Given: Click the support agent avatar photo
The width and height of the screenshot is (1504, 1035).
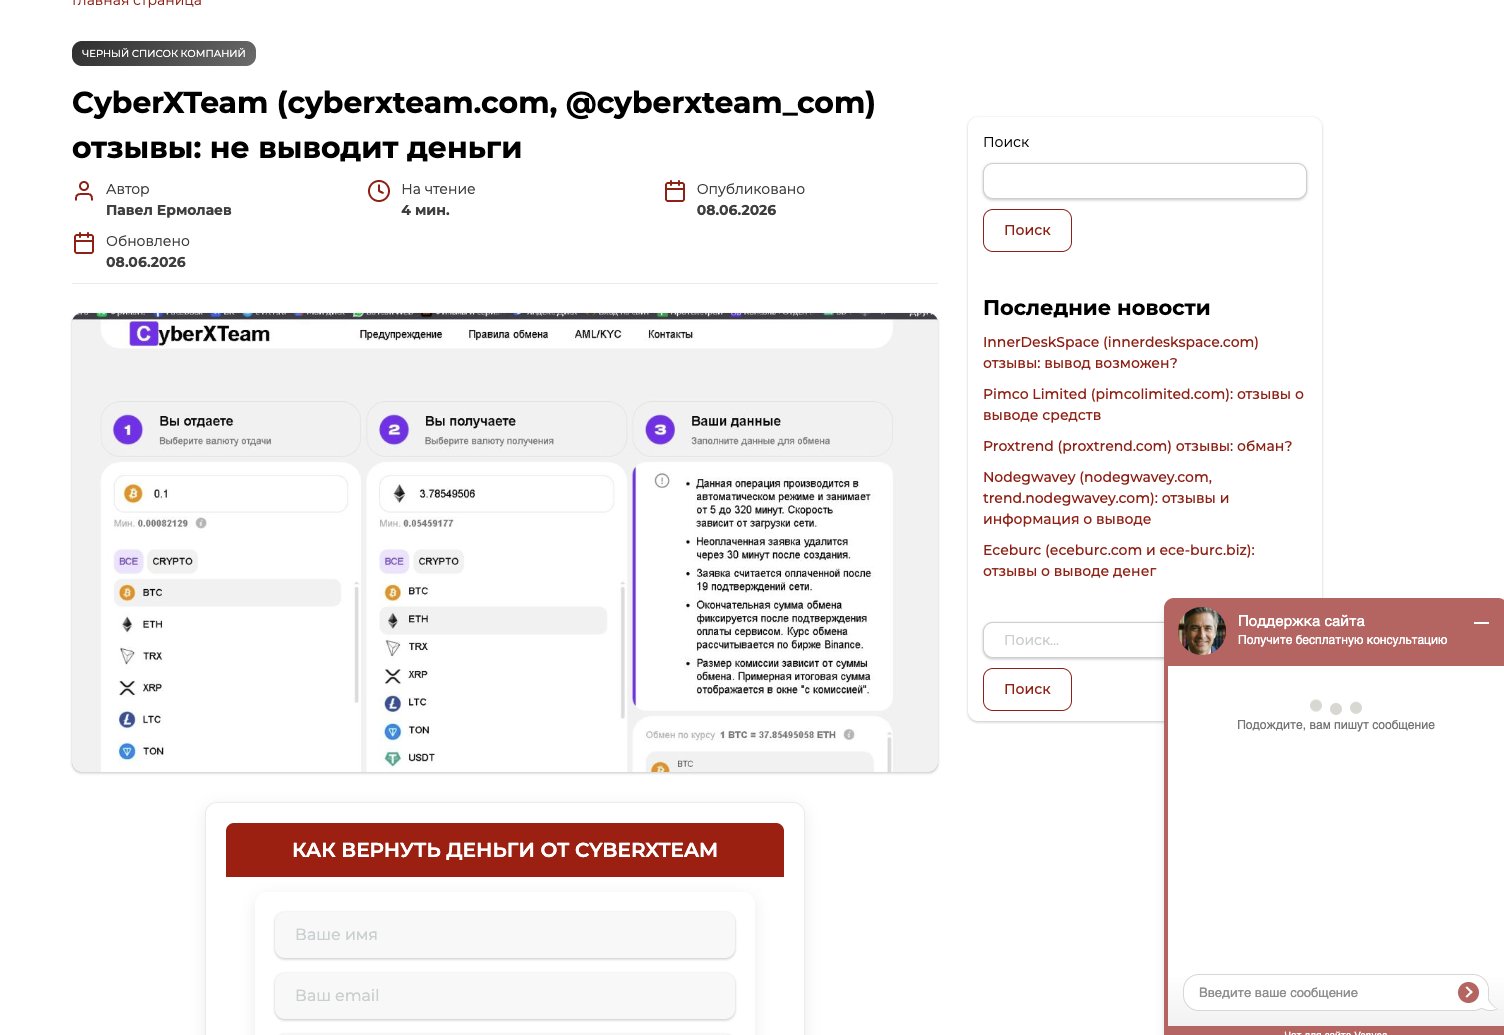Looking at the screenshot, I should pos(1202,631).
